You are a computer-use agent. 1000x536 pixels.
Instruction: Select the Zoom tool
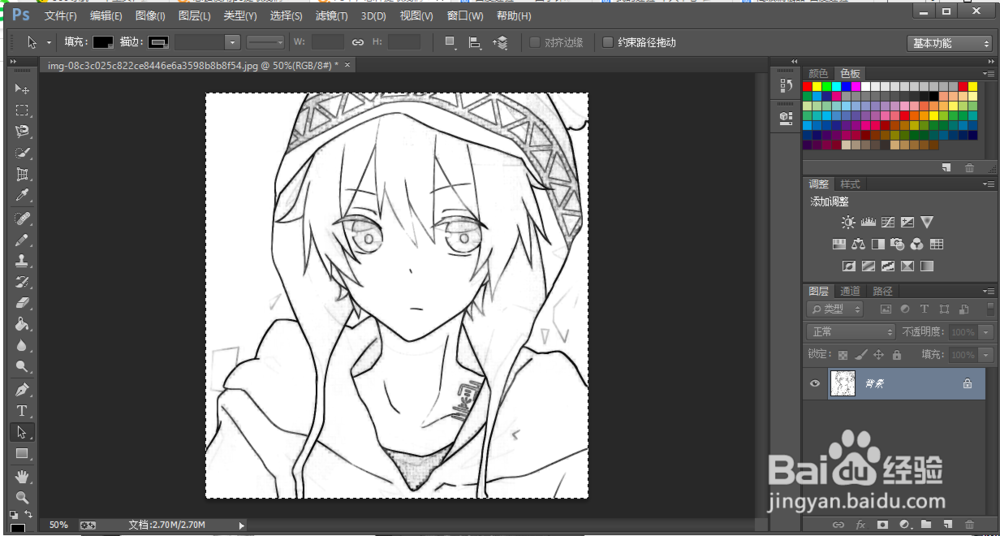22,497
